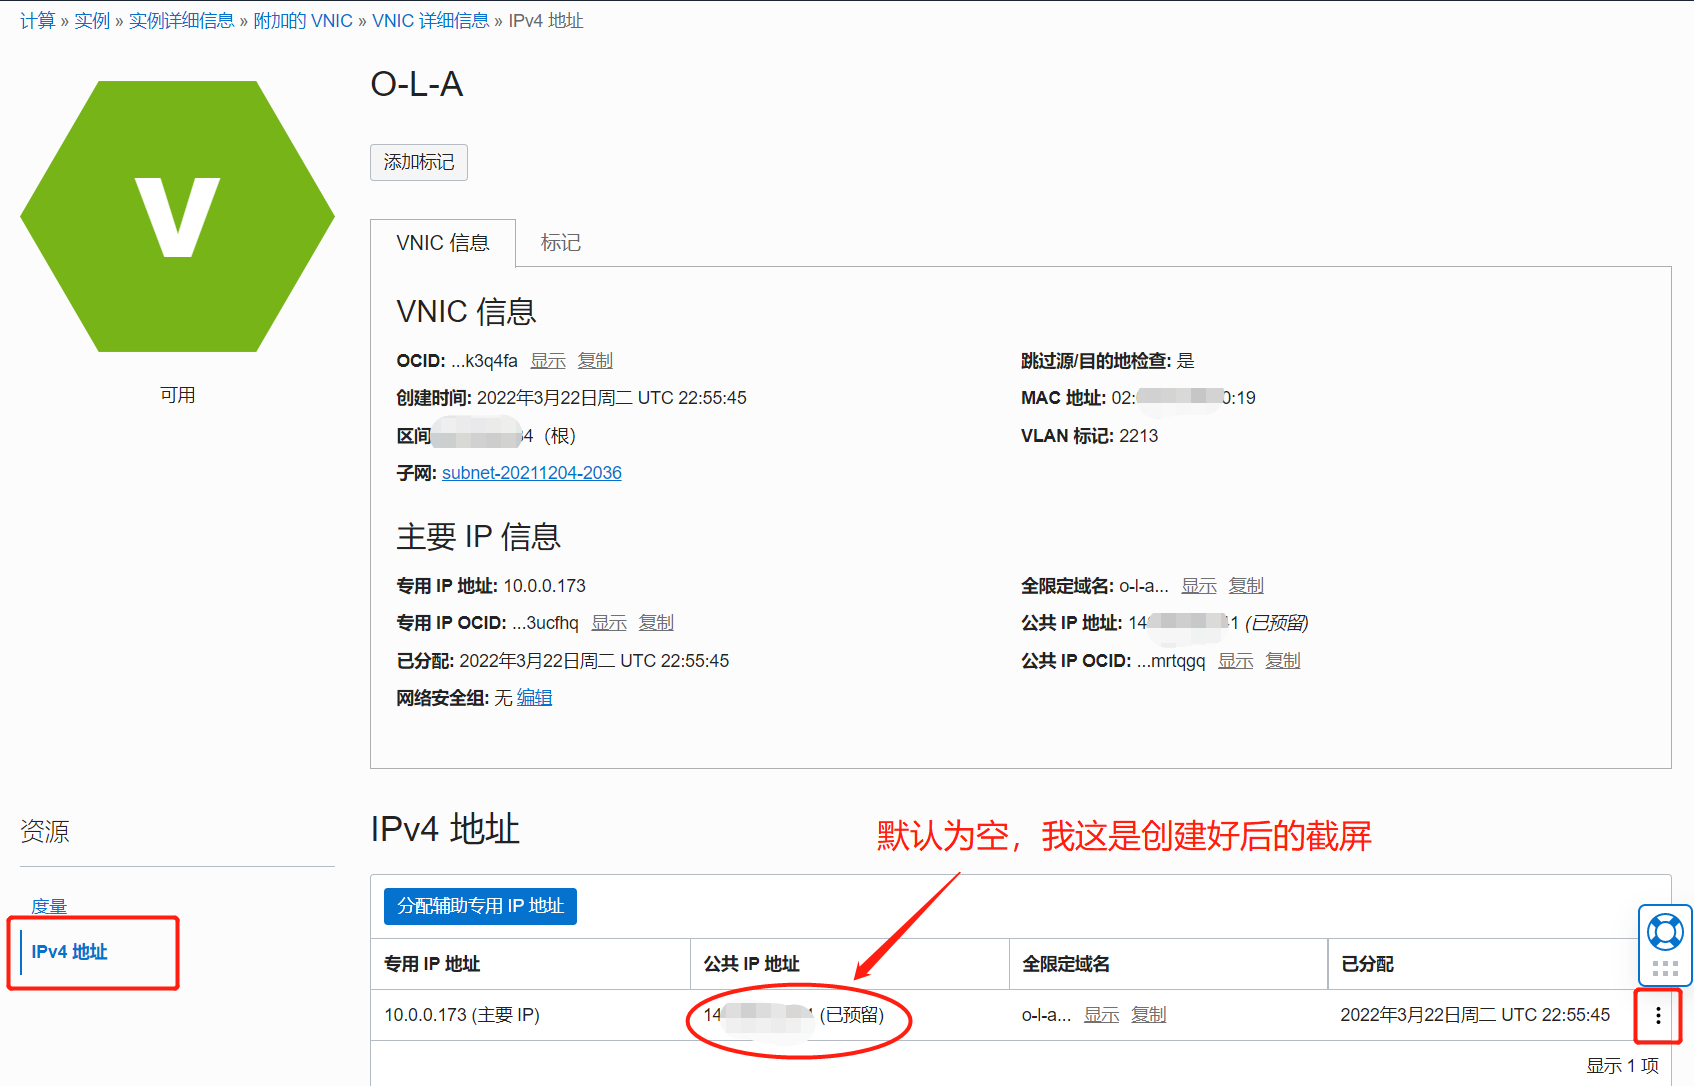Click 专用 IP 地址 value 10.0.0.173
Image resolution: width=1694 pixels, height=1086 pixels.
544,586
